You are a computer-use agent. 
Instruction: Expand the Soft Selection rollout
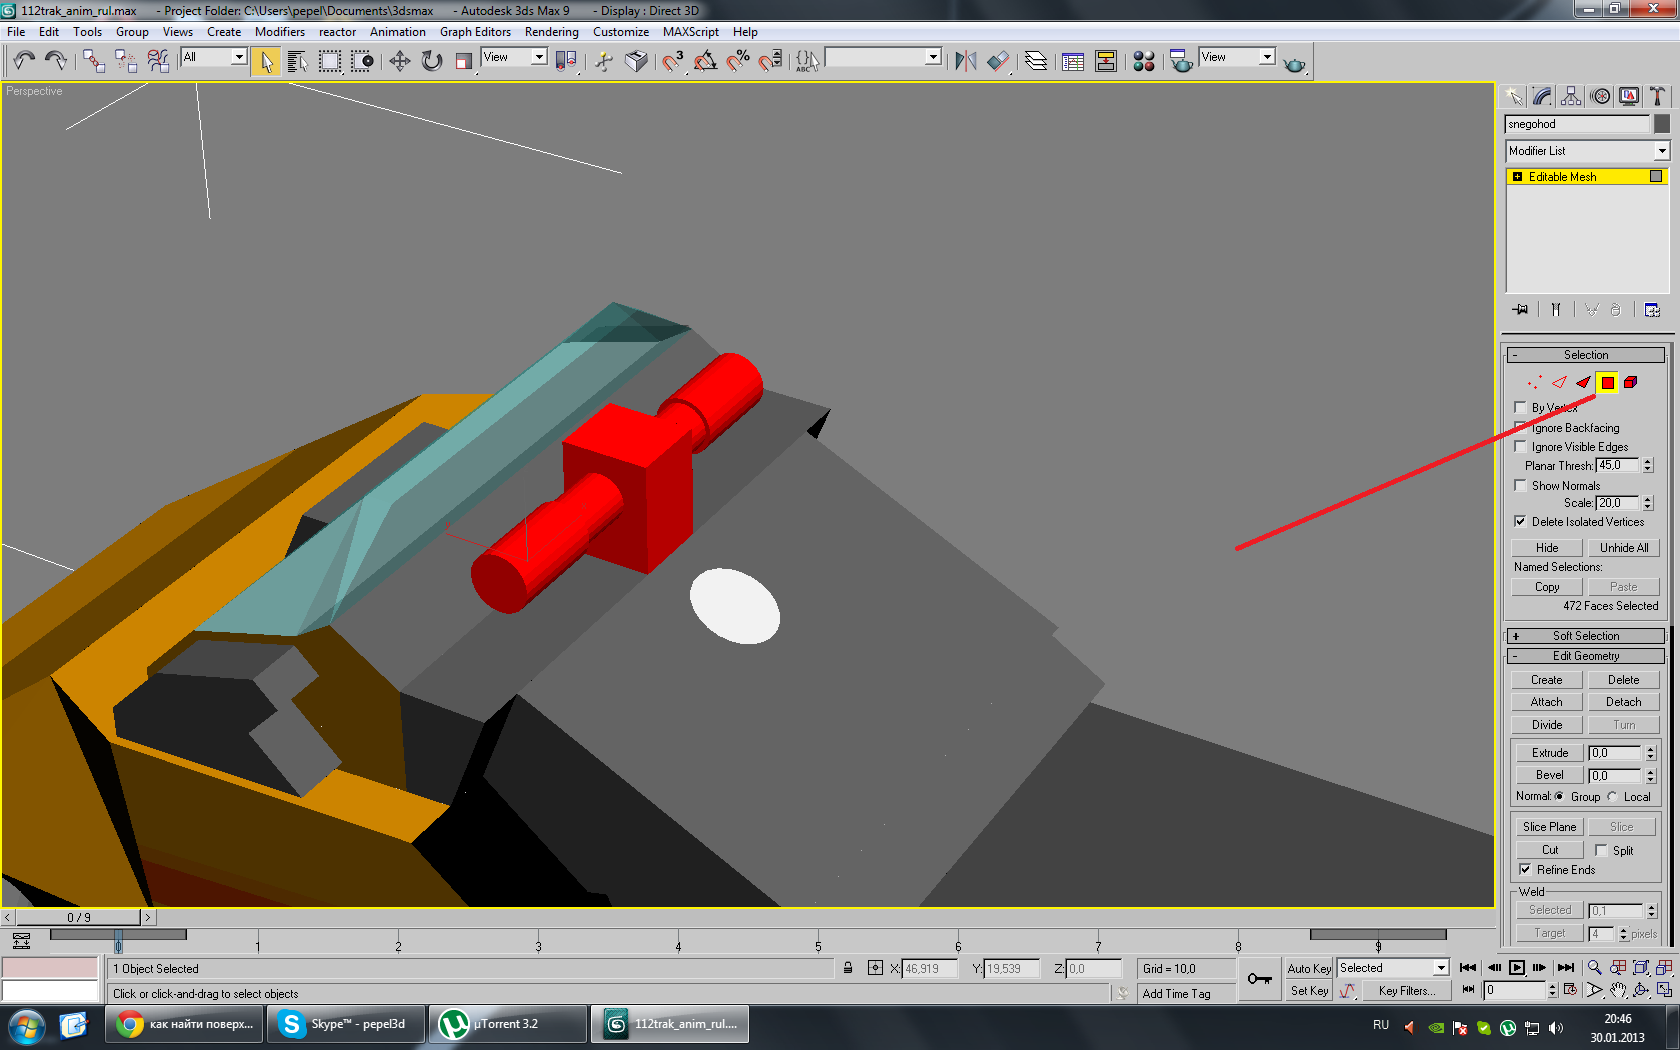pyautogui.click(x=1585, y=636)
